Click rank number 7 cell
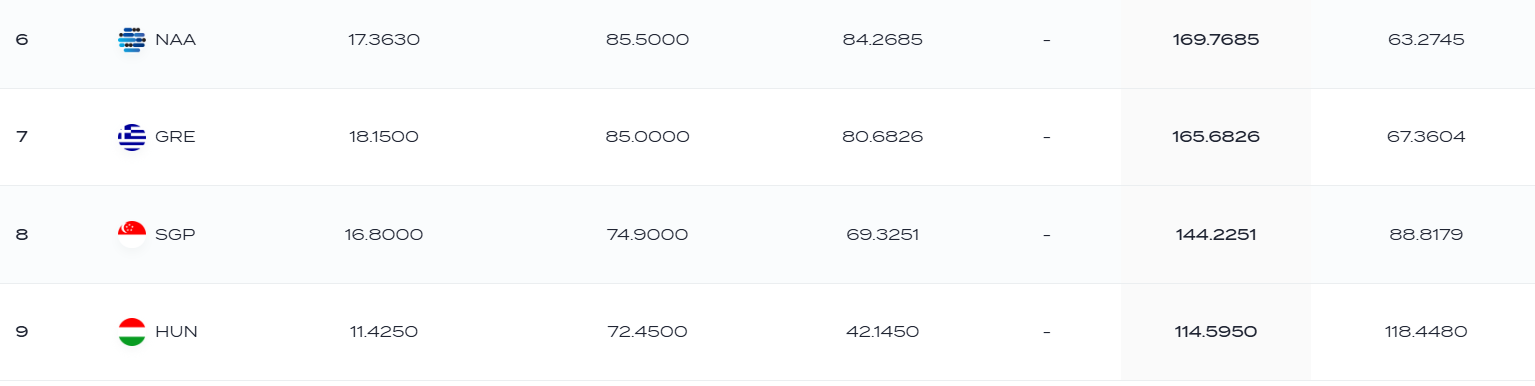 [x=22, y=137]
